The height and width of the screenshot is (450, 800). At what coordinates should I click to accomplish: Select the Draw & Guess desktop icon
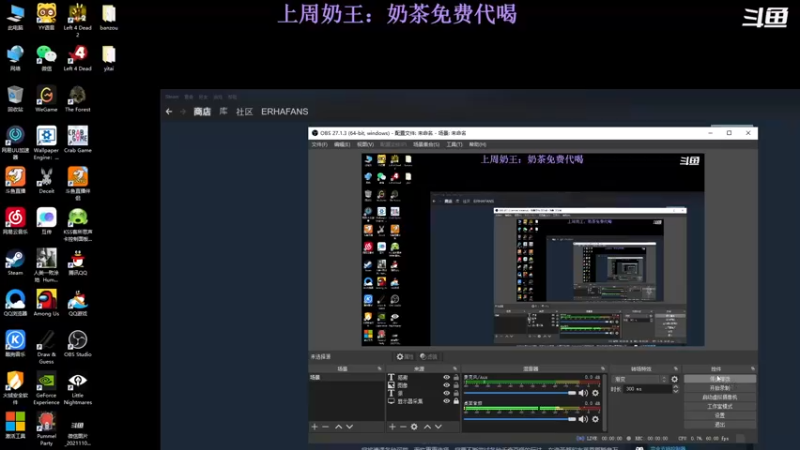coord(46,347)
